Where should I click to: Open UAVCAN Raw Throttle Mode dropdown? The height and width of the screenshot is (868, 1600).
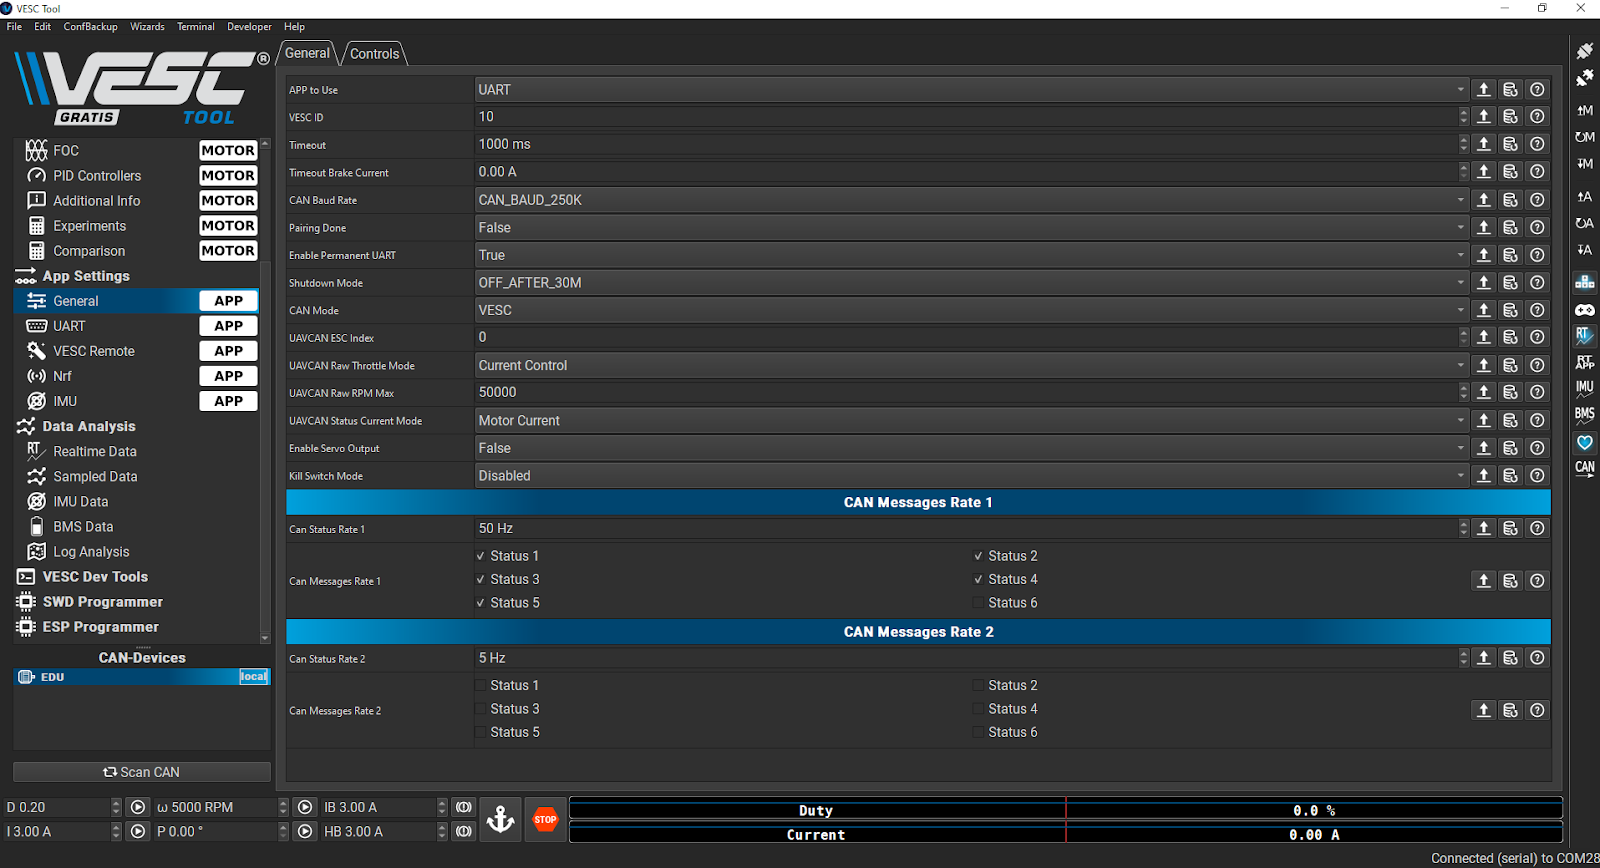tap(971, 365)
